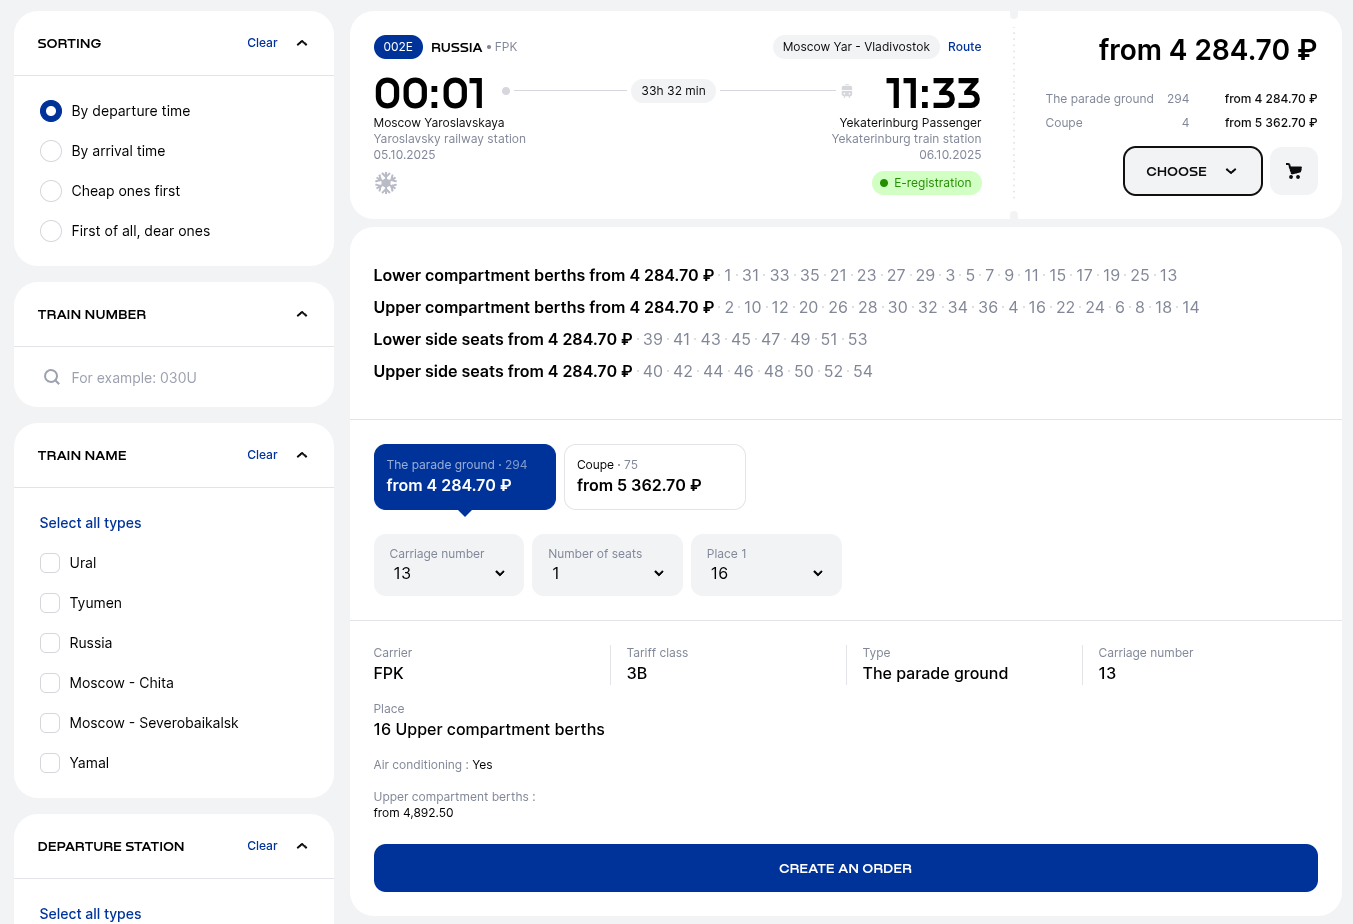
Task: Check the Ural train name checkbox
Action: click(50, 563)
